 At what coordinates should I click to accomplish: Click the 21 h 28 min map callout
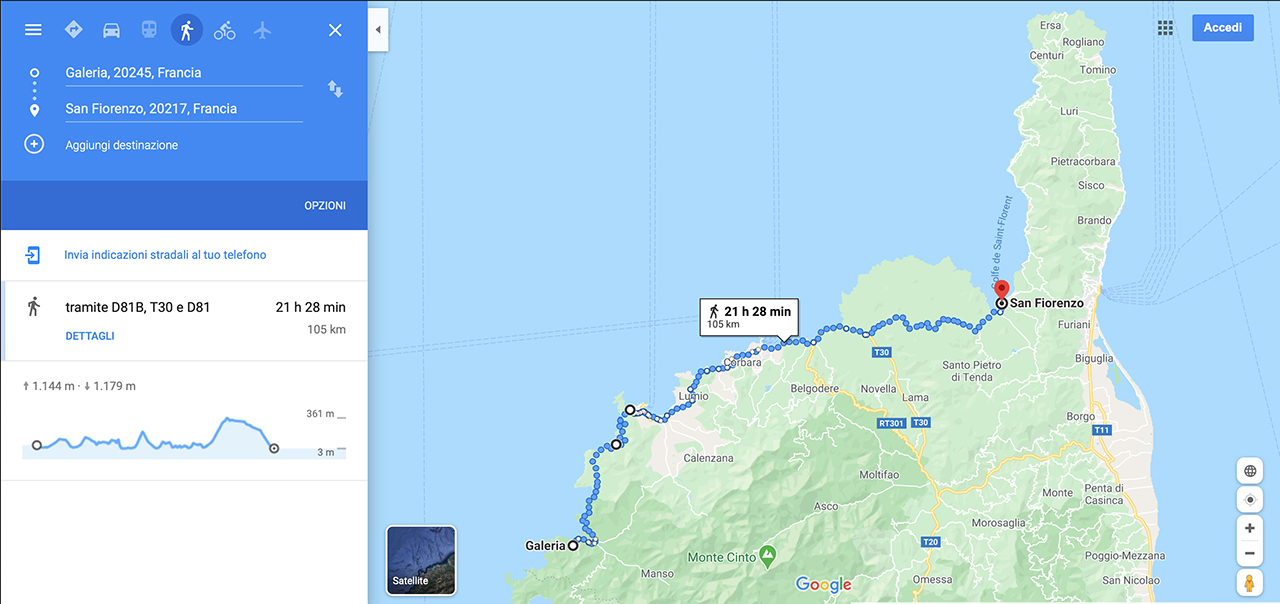pos(749,317)
